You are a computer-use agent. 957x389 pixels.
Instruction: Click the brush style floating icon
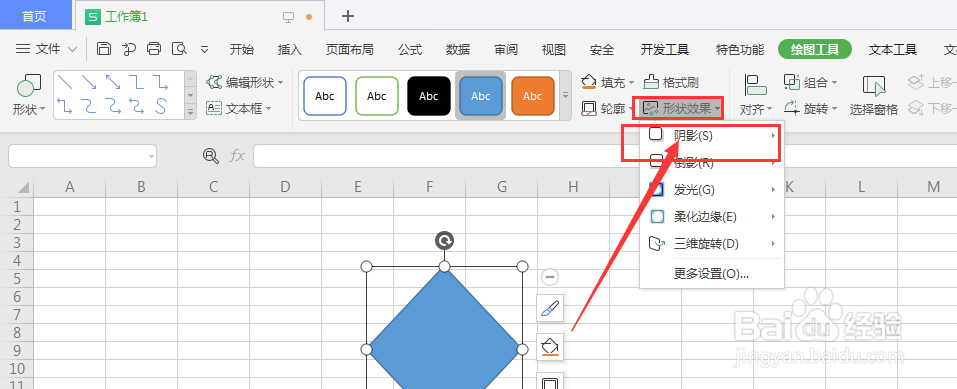[x=549, y=309]
